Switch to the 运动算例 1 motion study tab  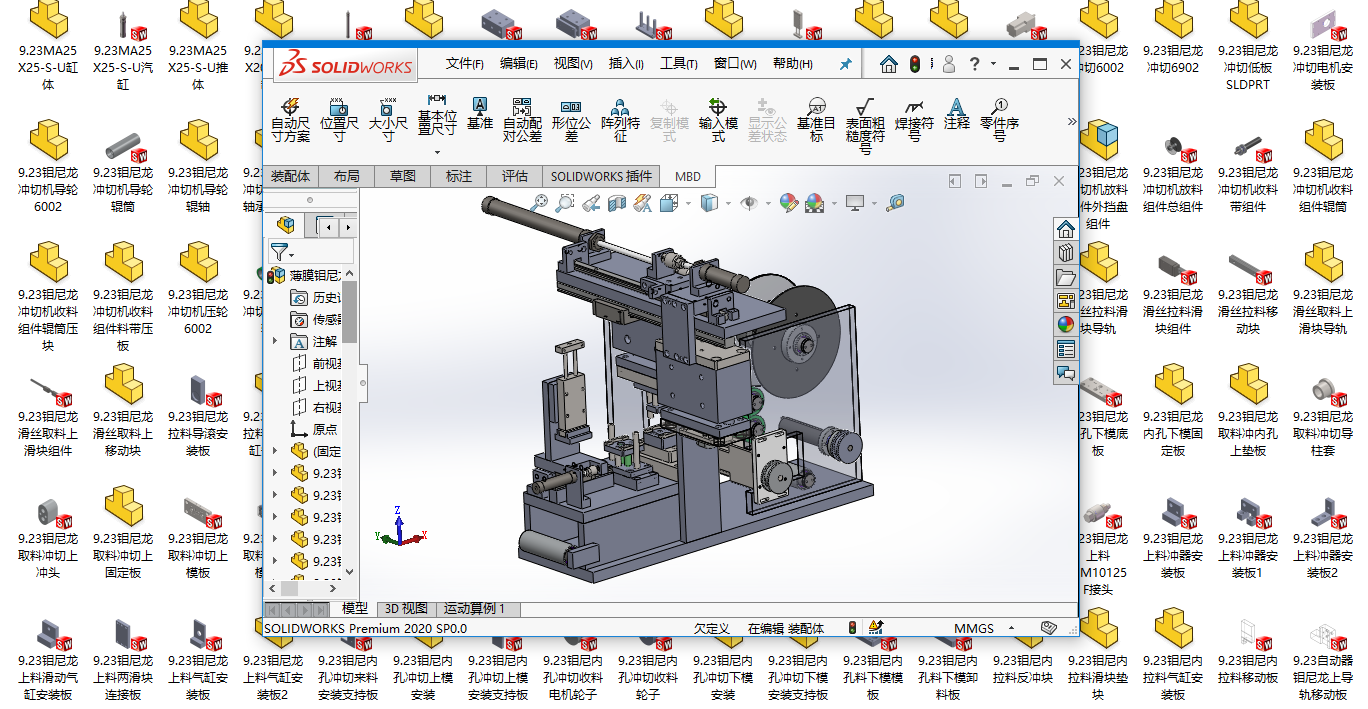click(x=474, y=608)
